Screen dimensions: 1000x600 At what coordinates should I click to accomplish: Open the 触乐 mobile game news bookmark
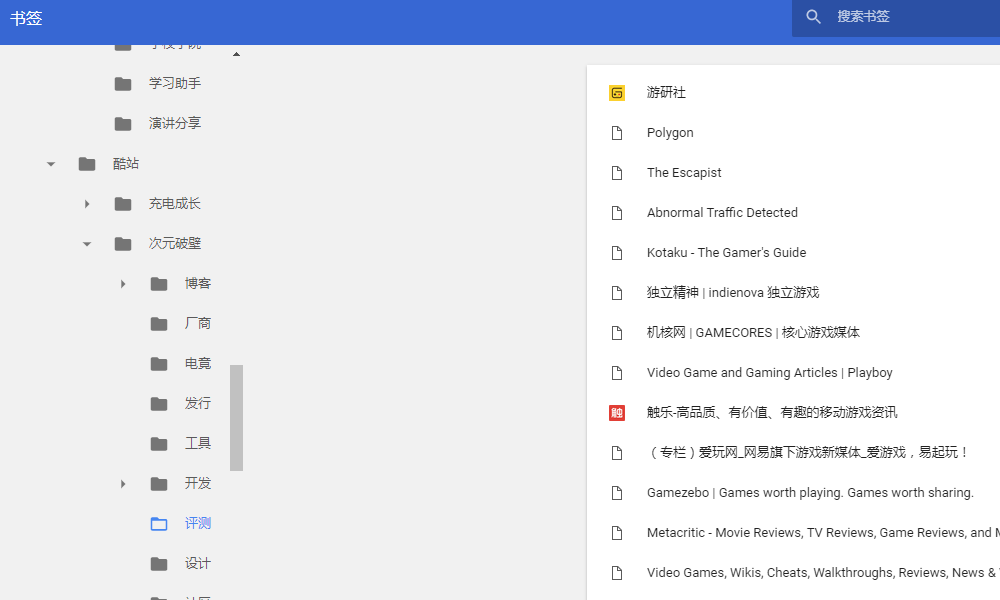(772, 413)
